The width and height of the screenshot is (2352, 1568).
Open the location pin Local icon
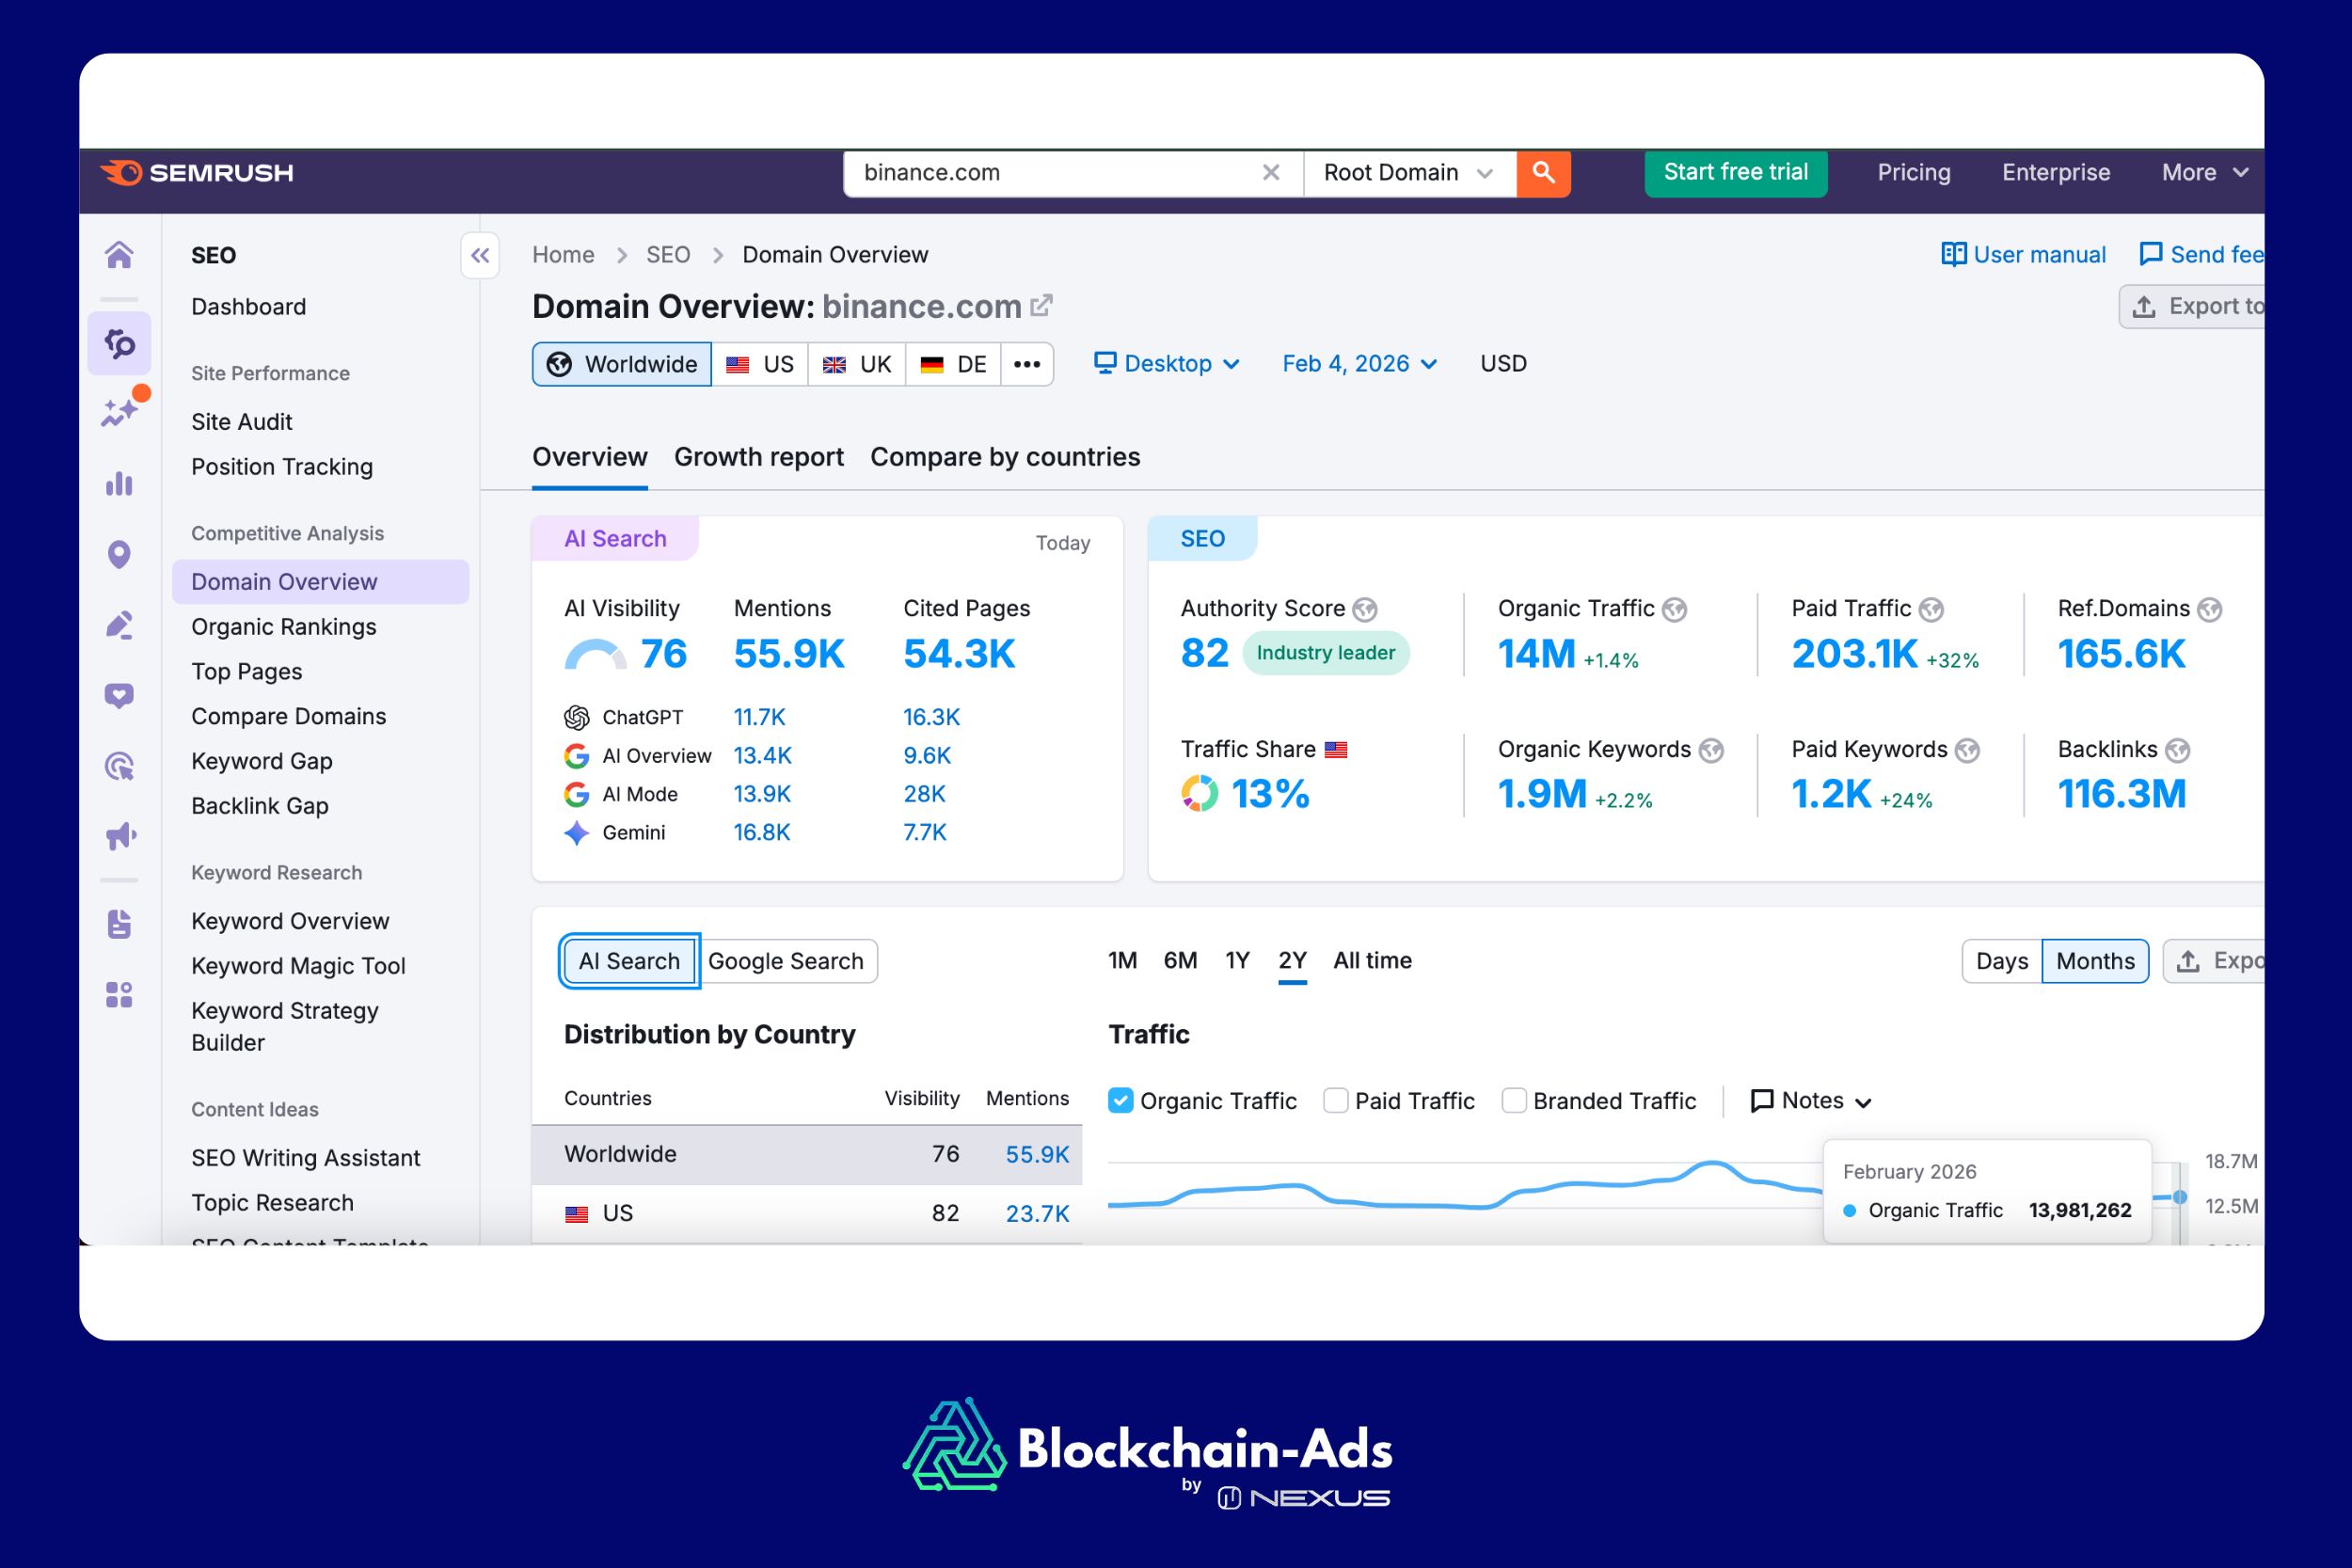[119, 554]
